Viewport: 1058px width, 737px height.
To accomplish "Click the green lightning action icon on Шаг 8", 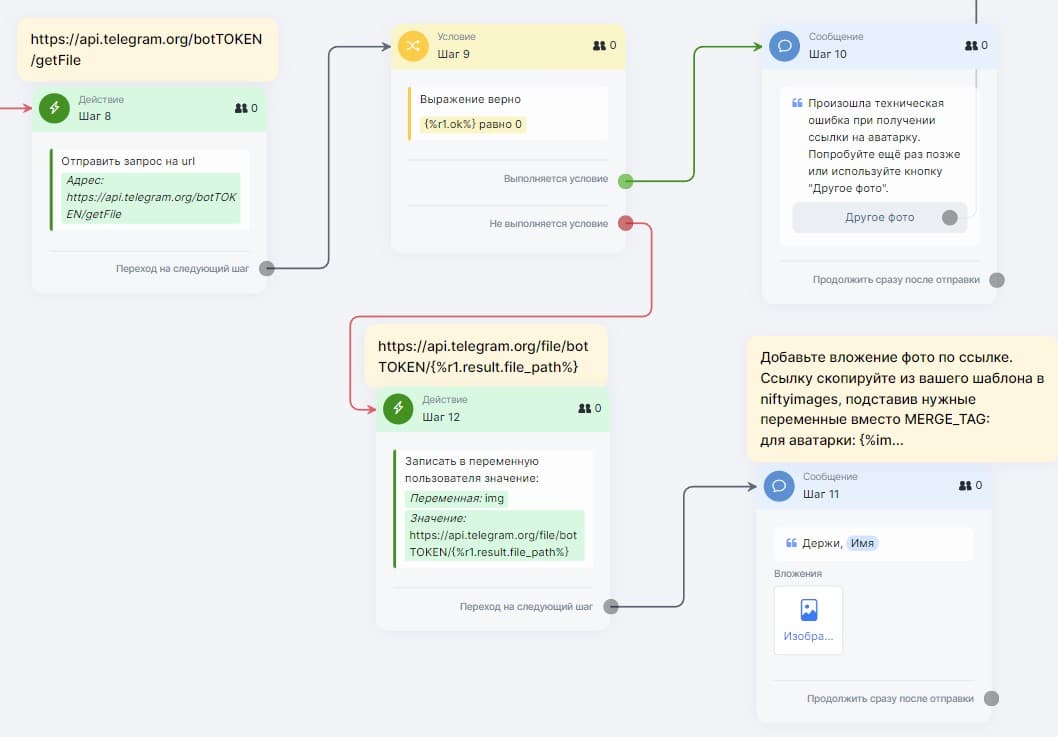I will coord(54,108).
